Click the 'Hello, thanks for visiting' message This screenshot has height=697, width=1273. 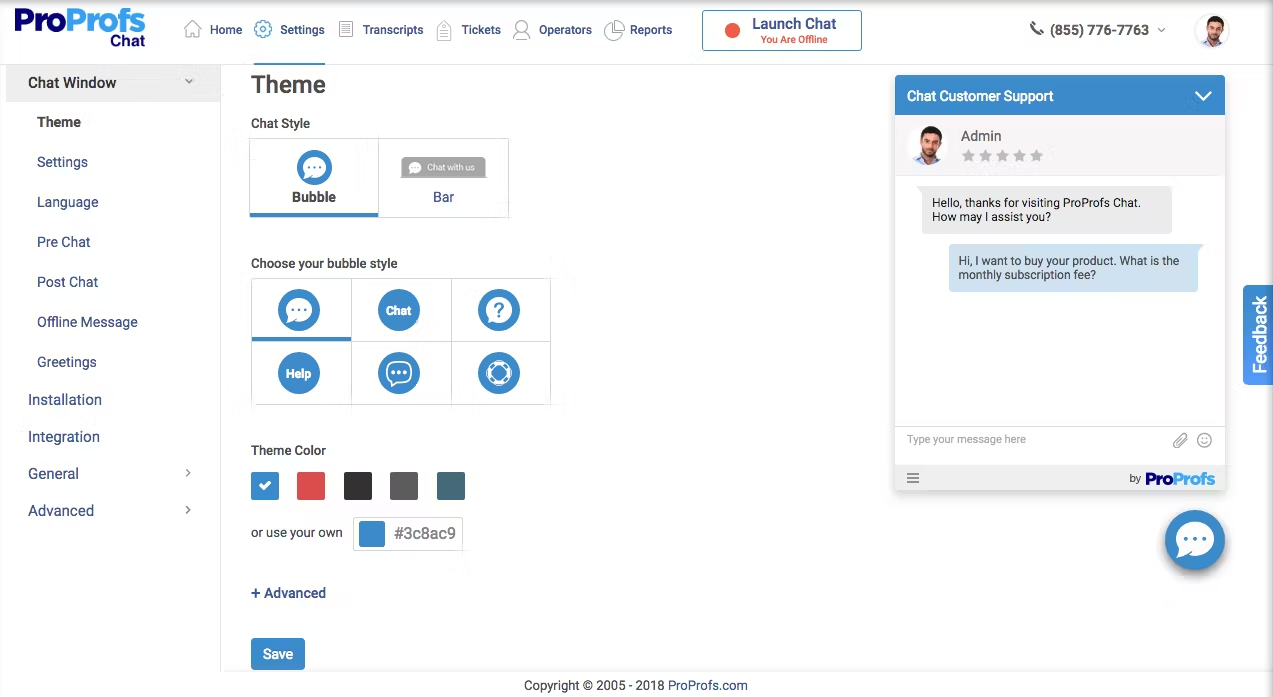pyautogui.click(x=1046, y=210)
